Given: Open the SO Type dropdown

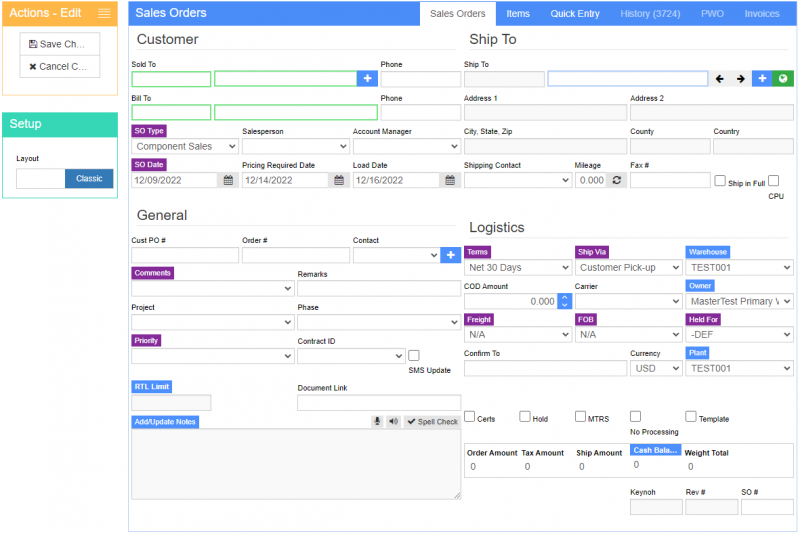Looking at the screenshot, I should (x=184, y=146).
